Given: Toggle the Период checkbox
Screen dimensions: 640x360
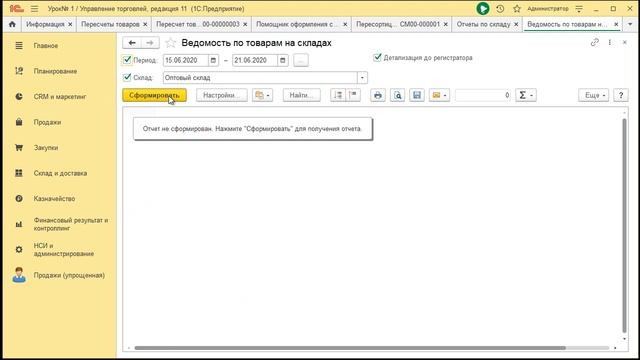Looking at the screenshot, I should (x=127, y=60).
